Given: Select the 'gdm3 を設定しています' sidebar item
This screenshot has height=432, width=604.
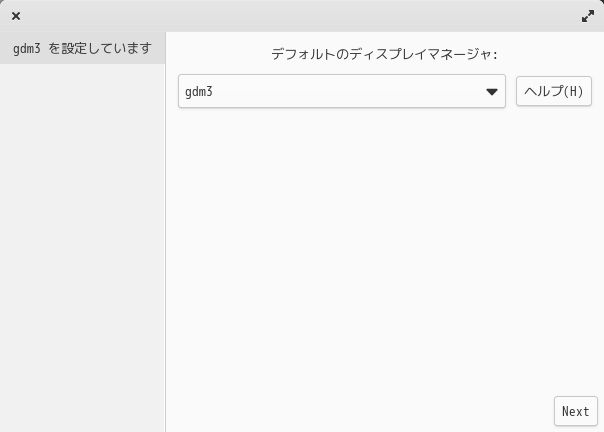Looking at the screenshot, I should [x=82, y=48].
